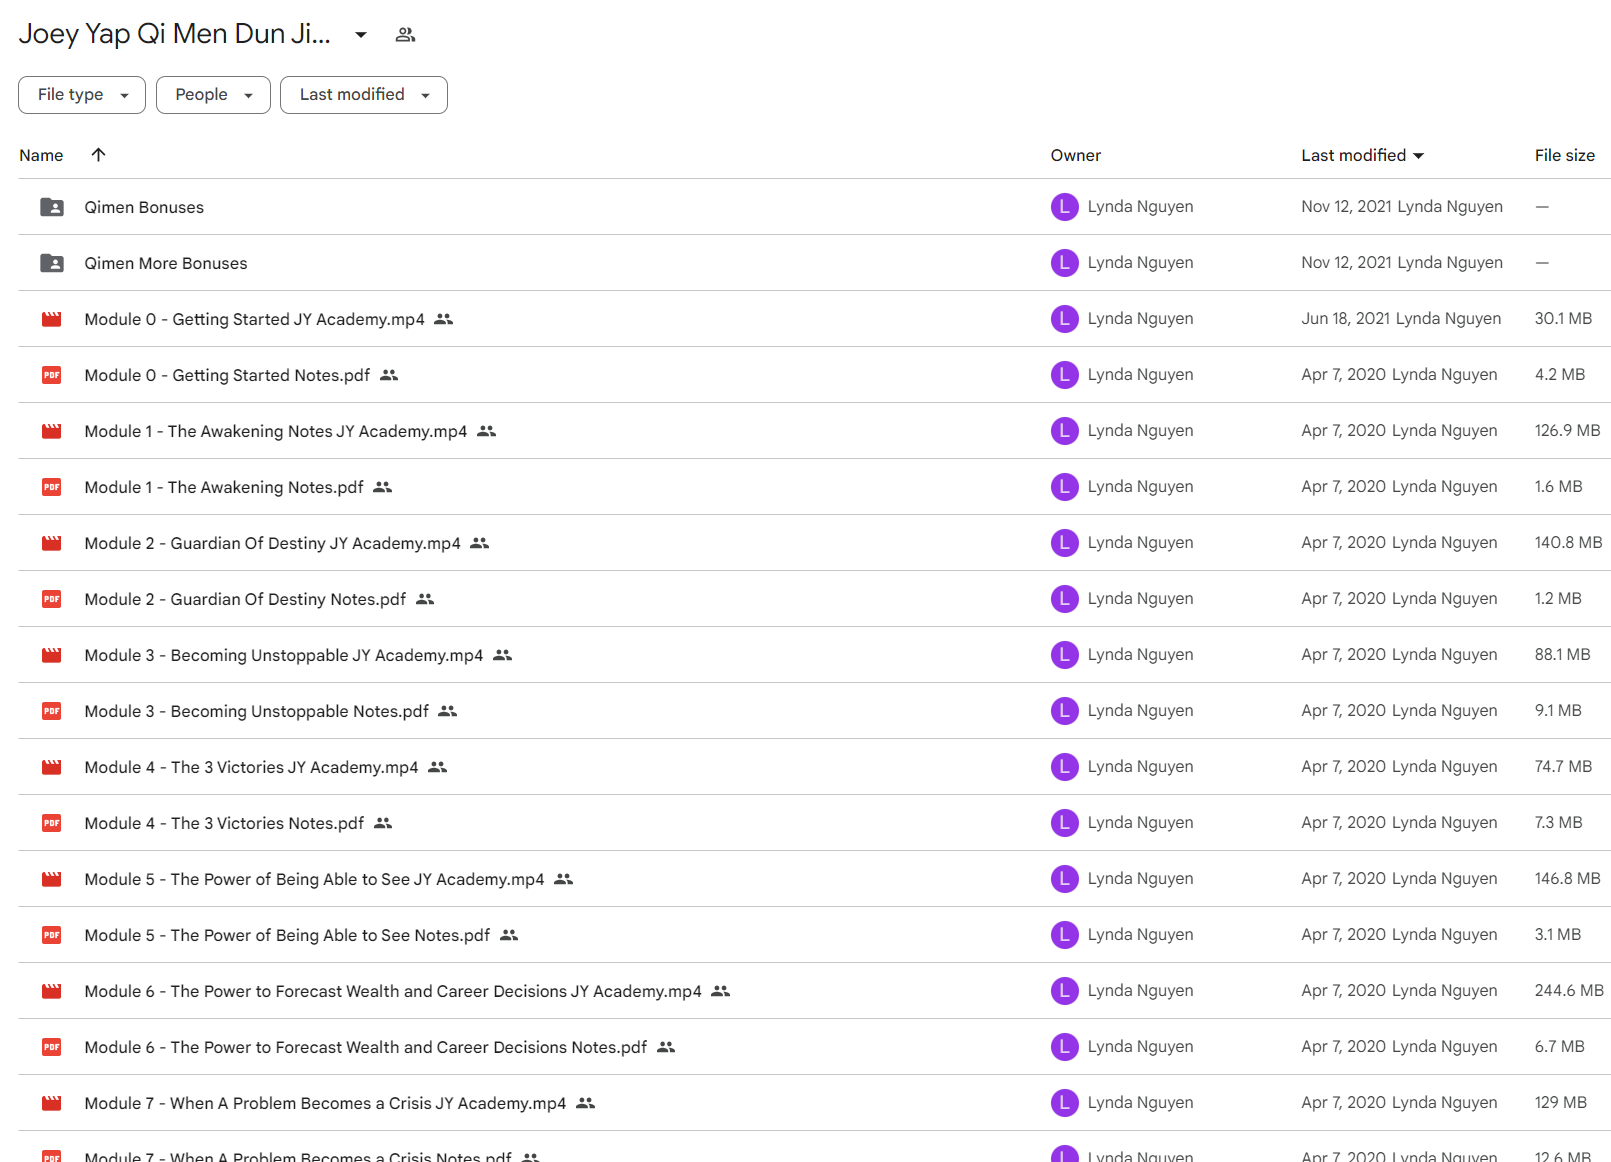Screen dimensions: 1611x1162
Task: Open Module 4 - The 3 Victories Notes.pdf
Action: (224, 823)
